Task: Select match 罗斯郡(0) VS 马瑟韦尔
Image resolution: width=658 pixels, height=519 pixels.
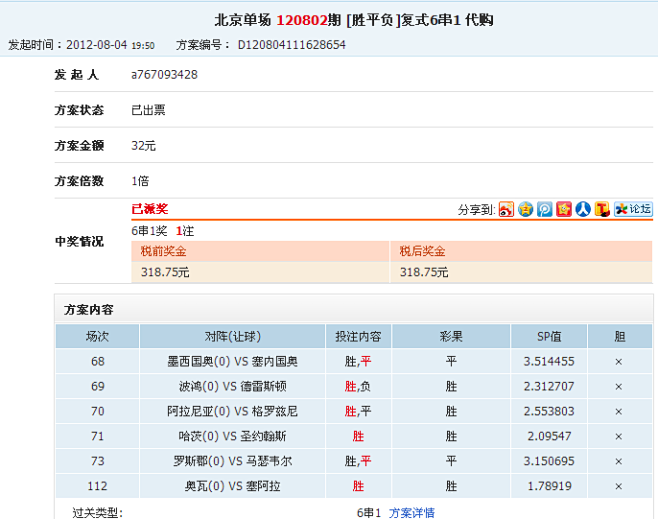Action: click(232, 461)
